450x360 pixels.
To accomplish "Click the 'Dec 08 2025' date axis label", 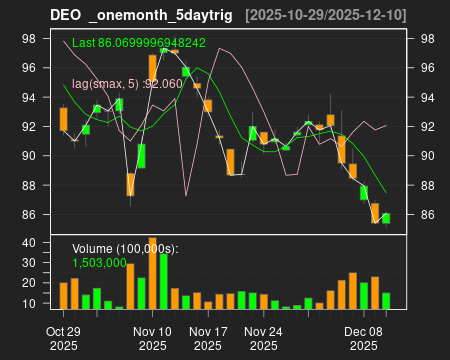I will [x=363, y=339].
